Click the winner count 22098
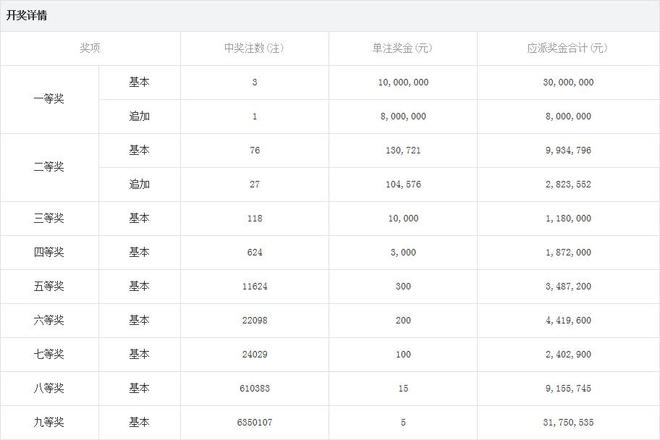 255,321
